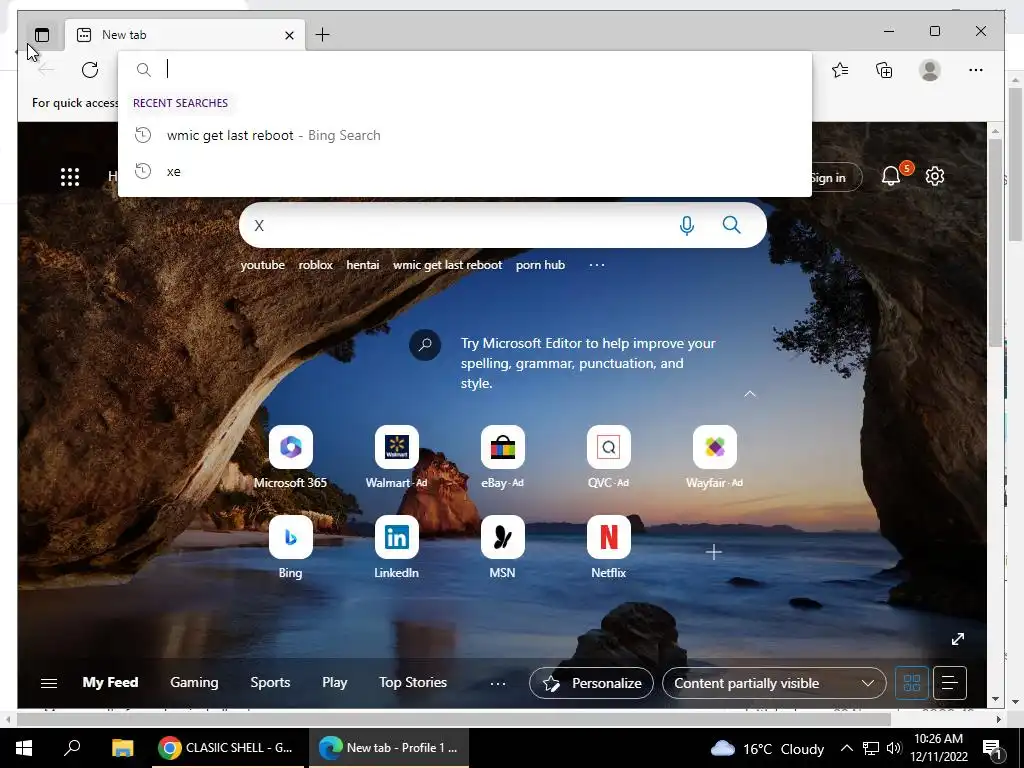The image size is (1024, 768).
Task: Expand Content partially visible dropdown
Action: point(774,683)
